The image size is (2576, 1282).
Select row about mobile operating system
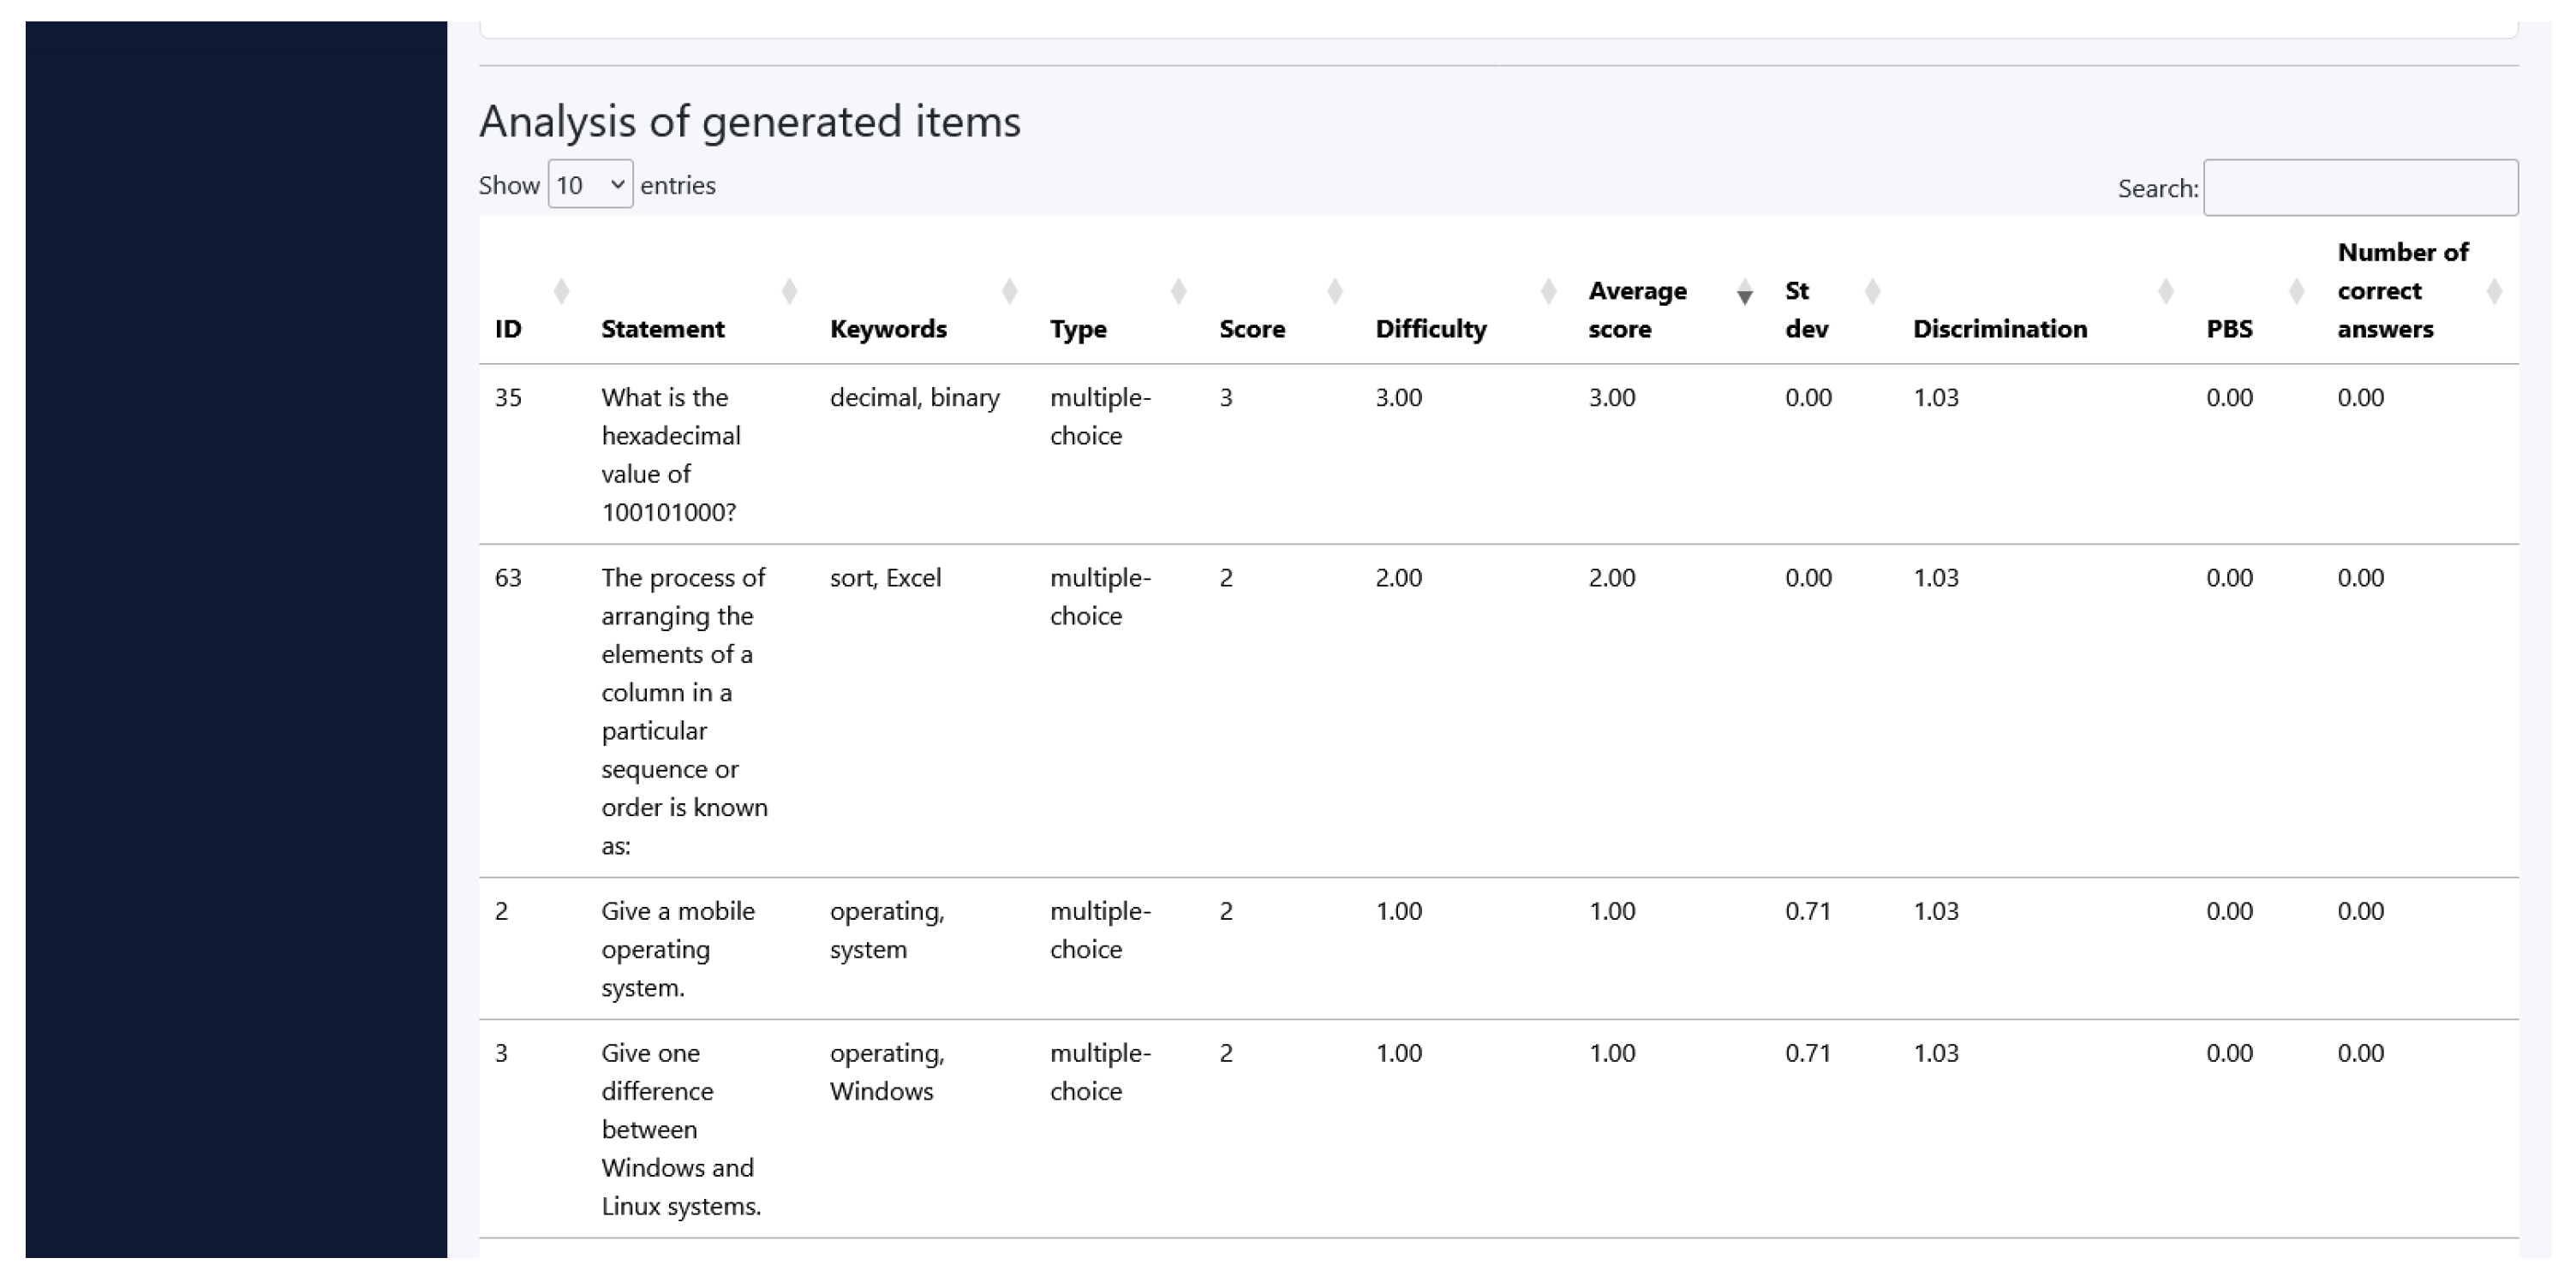[x=677, y=948]
